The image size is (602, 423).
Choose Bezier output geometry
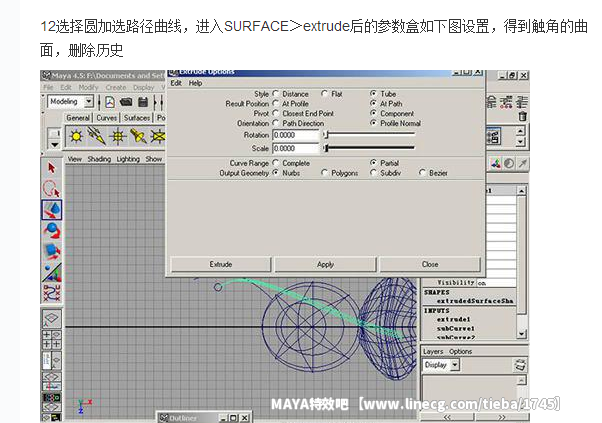(x=422, y=173)
